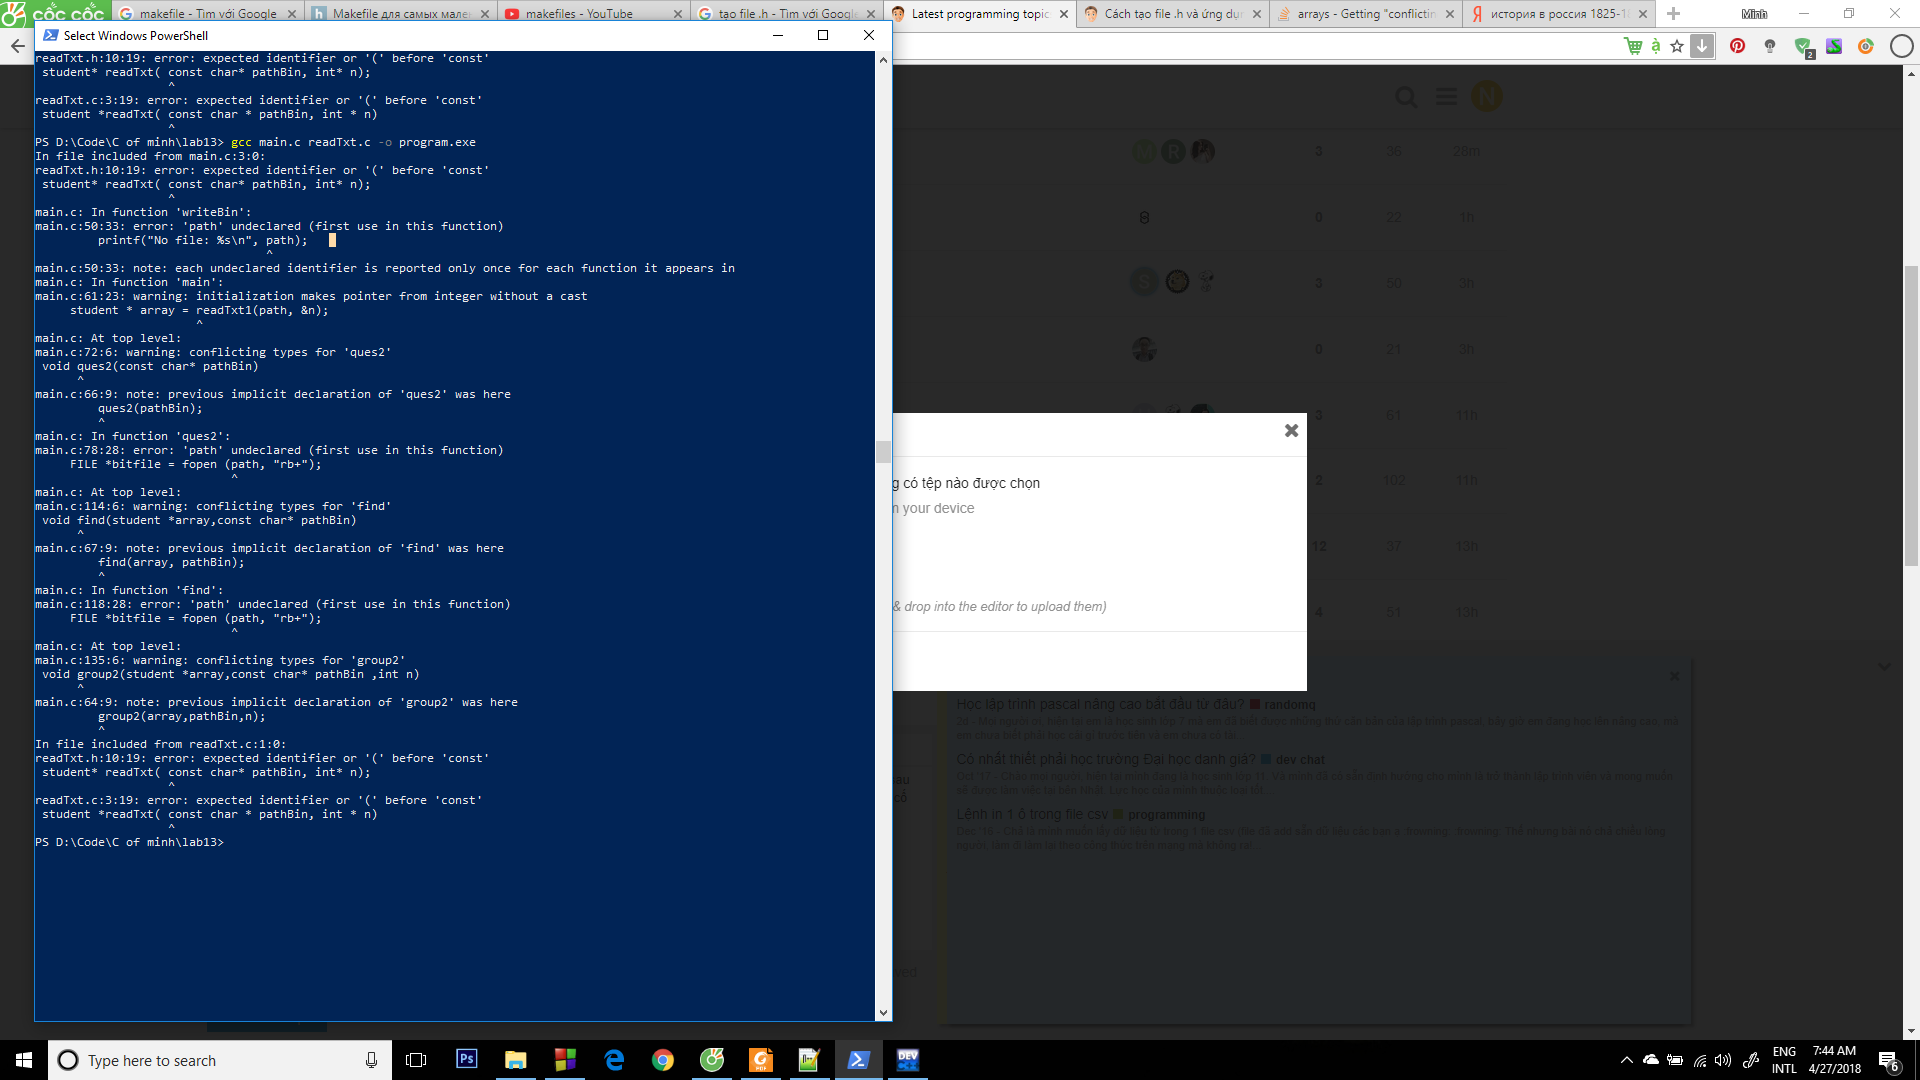Launch Photoshop from the taskbar
Screen dimensions: 1920x1080
(x=466, y=1060)
